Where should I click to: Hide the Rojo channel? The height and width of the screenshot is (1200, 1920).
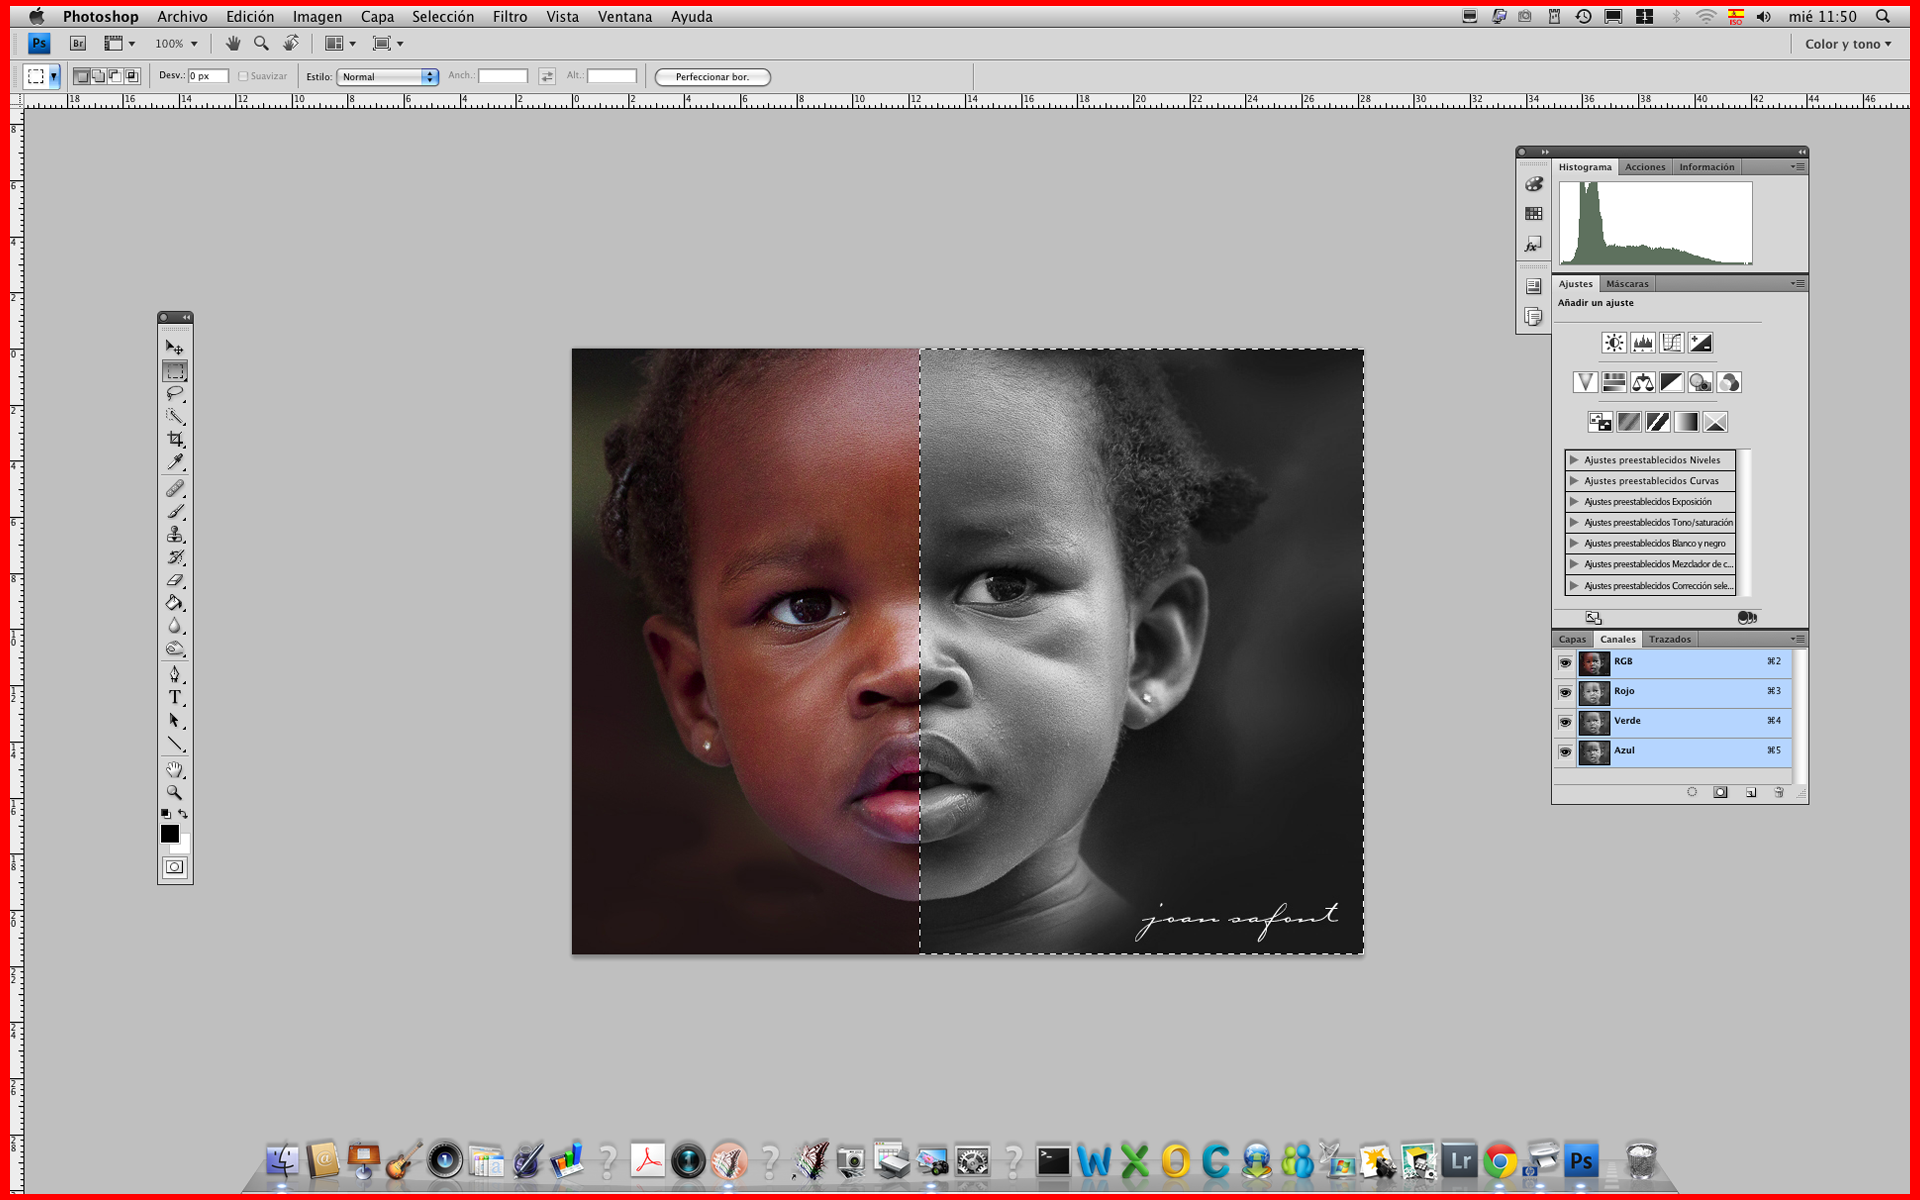1565,692
